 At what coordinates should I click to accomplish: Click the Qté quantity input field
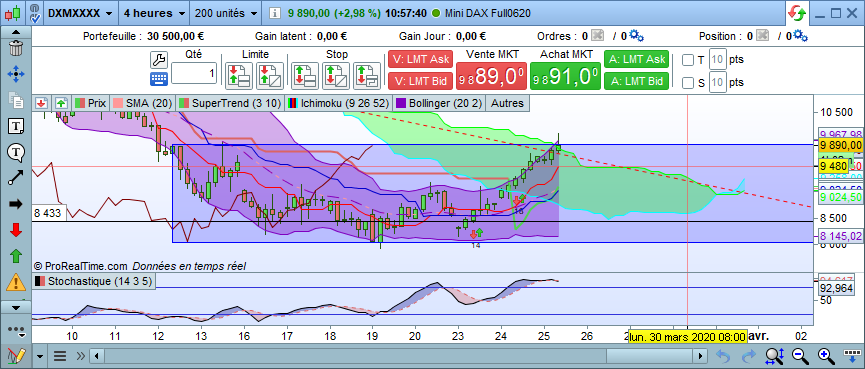(194, 73)
